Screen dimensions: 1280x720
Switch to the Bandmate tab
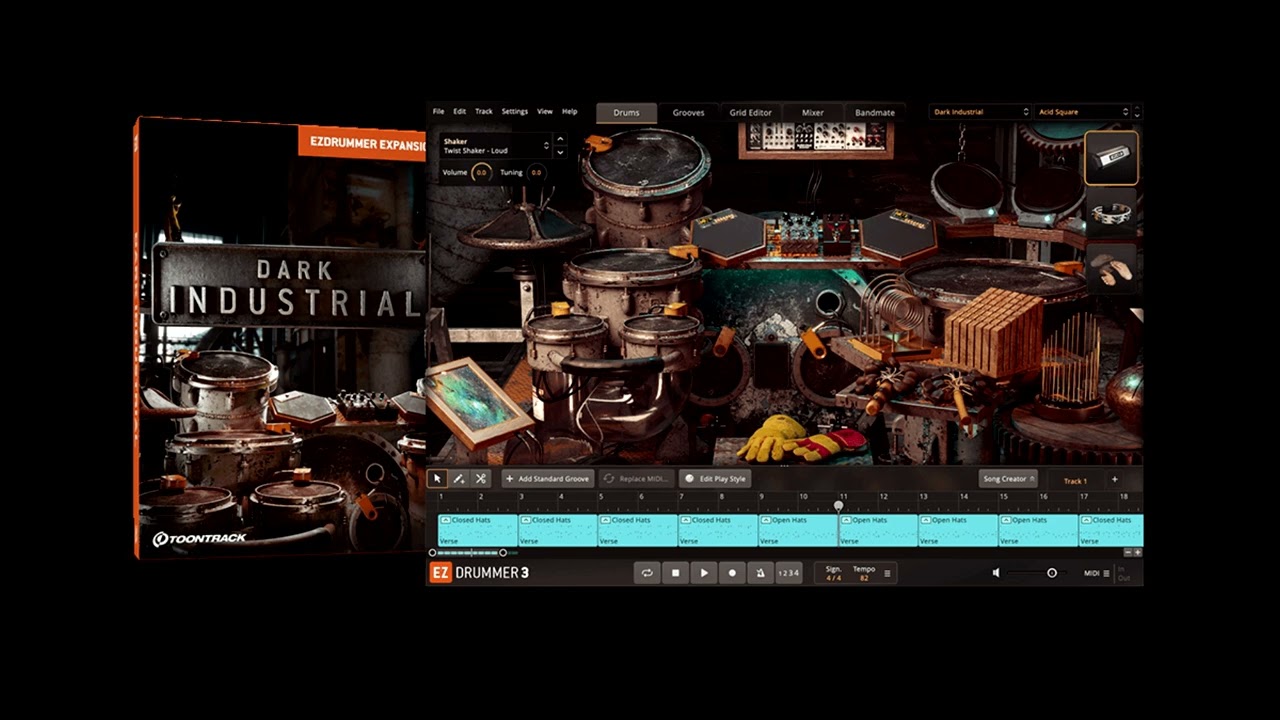coord(875,113)
